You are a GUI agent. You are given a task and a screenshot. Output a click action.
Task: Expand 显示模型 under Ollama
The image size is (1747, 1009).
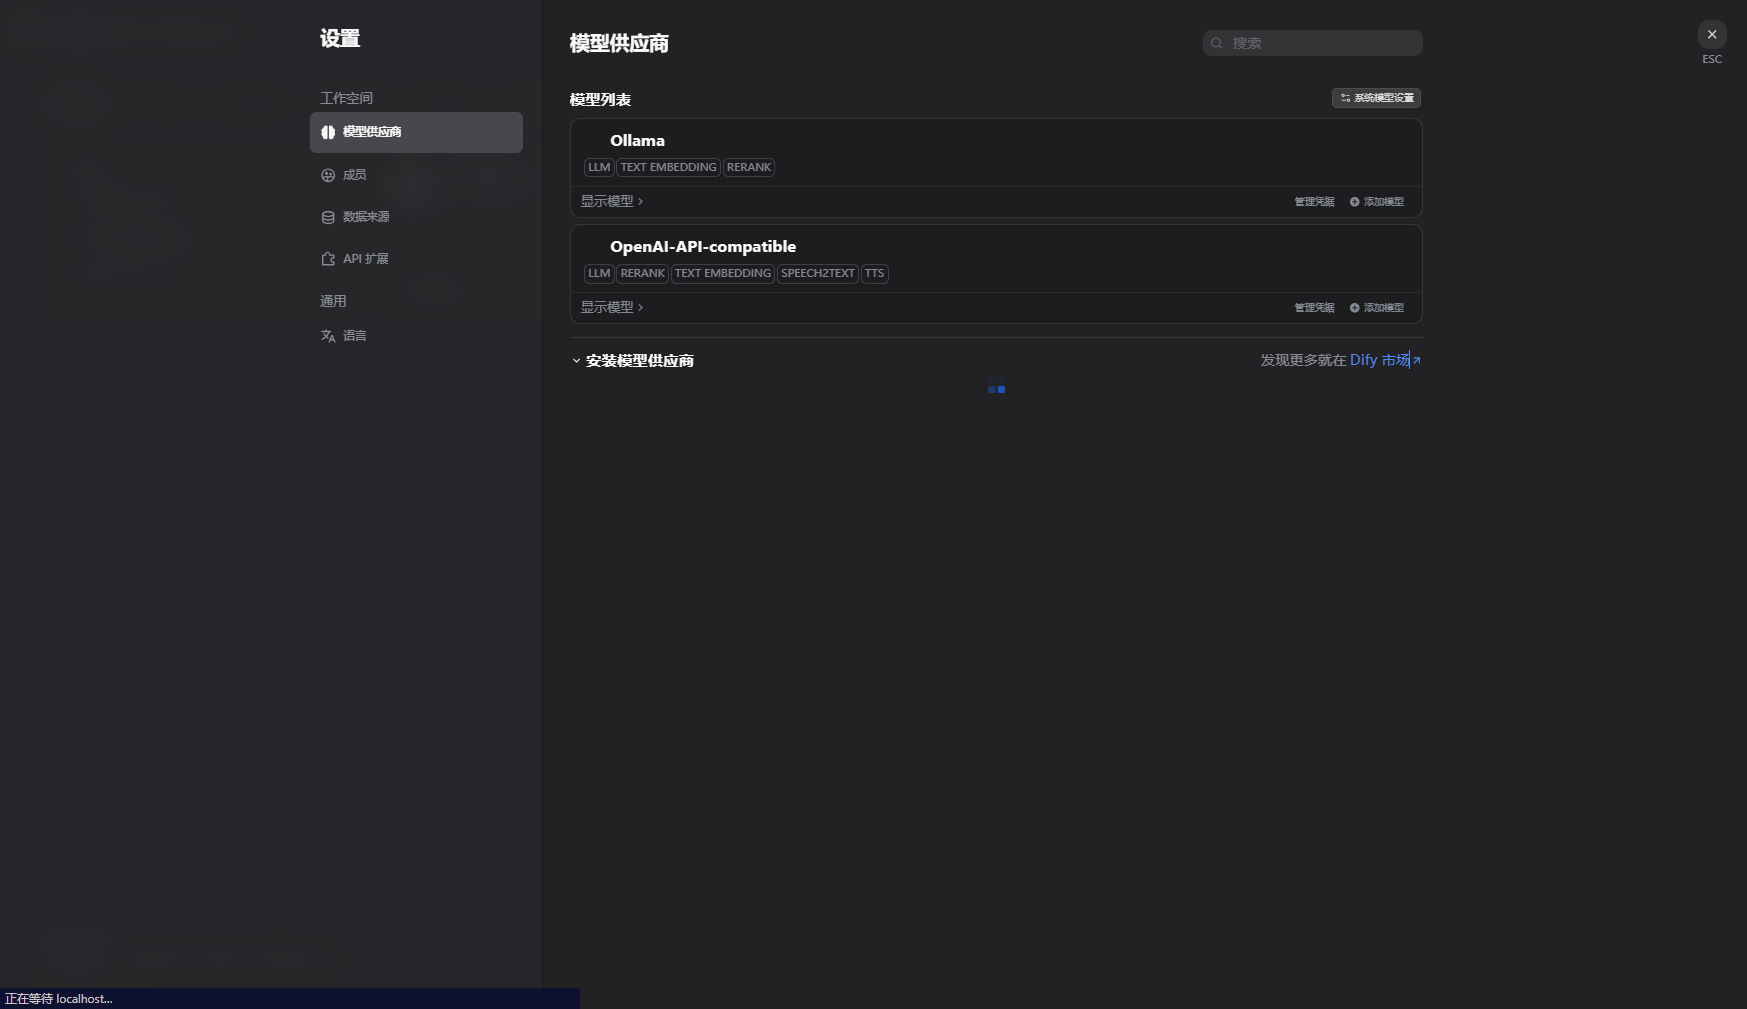tap(611, 201)
